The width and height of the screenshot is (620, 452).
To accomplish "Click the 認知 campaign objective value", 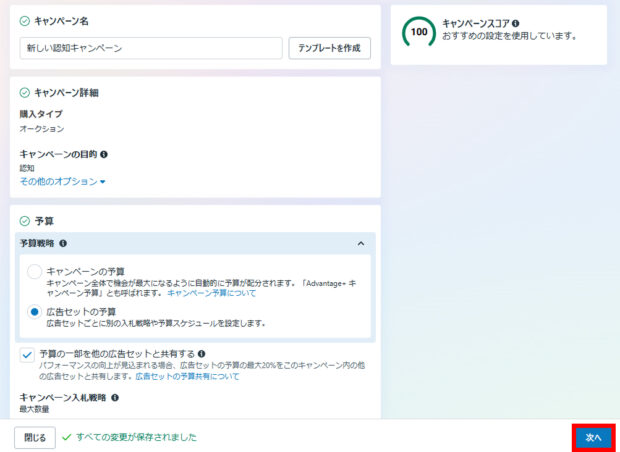I will [x=27, y=168].
